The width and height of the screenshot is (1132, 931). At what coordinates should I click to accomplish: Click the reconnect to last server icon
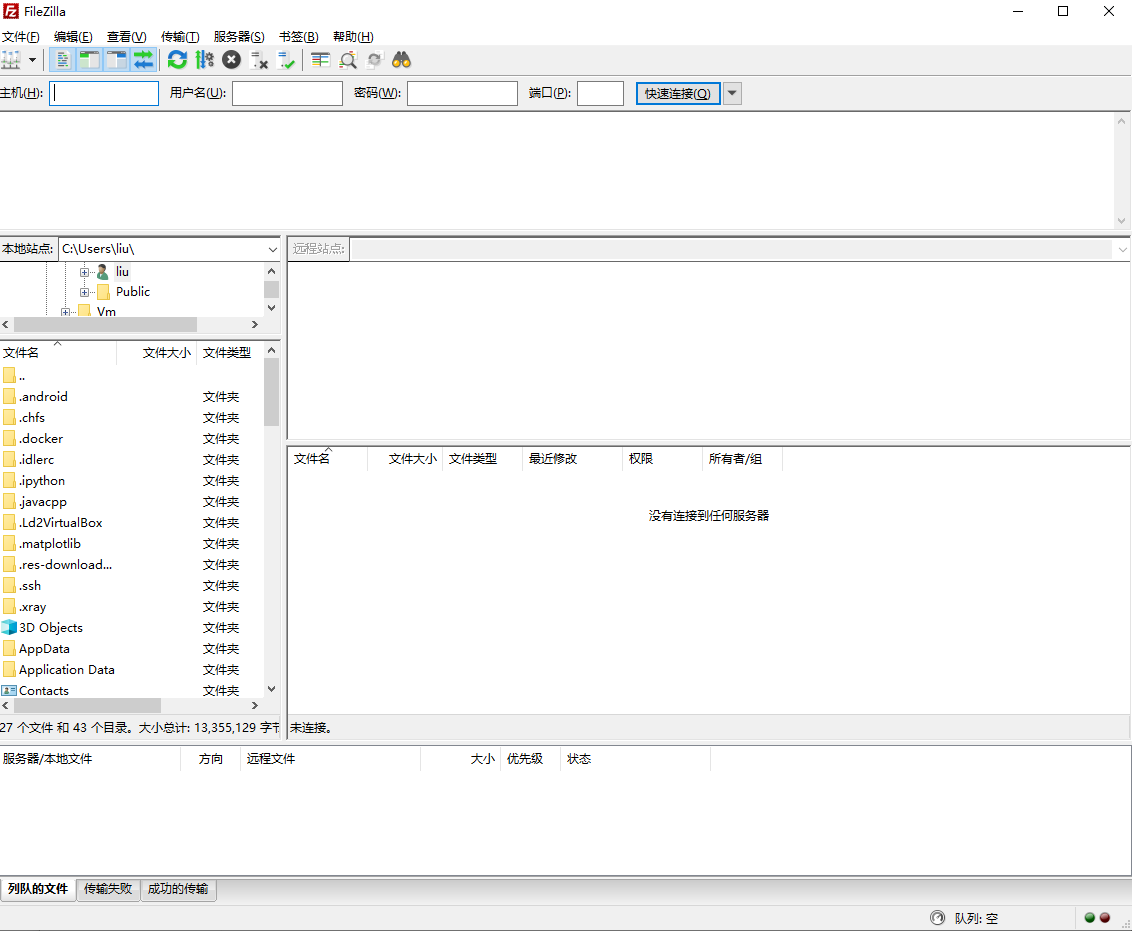pyautogui.click(x=286, y=60)
